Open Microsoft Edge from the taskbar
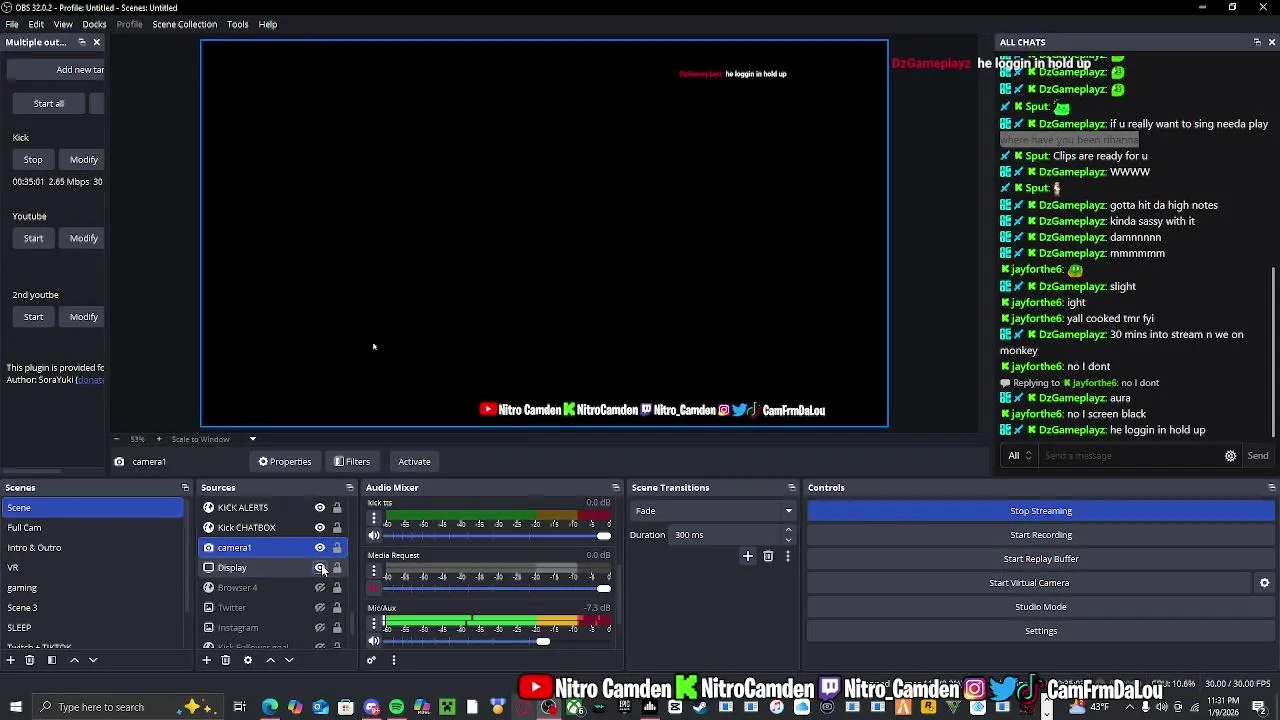The image size is (1280, 720). (270, 707)
